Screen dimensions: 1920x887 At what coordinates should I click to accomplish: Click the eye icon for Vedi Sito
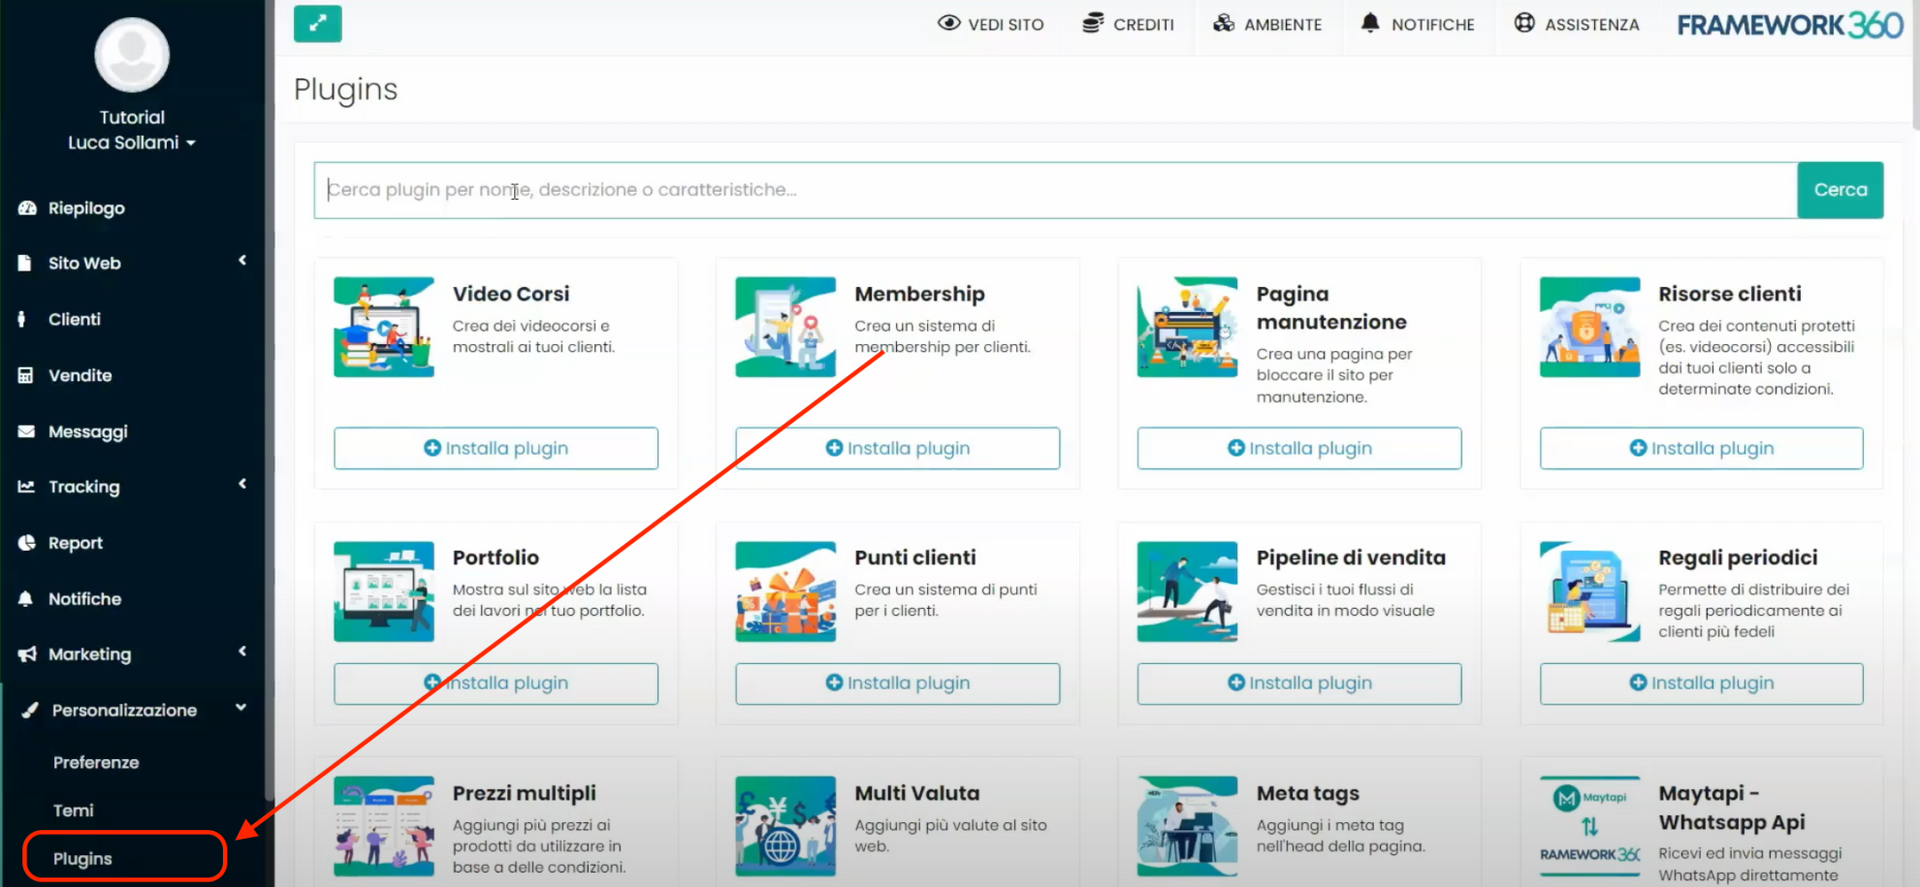948,23
